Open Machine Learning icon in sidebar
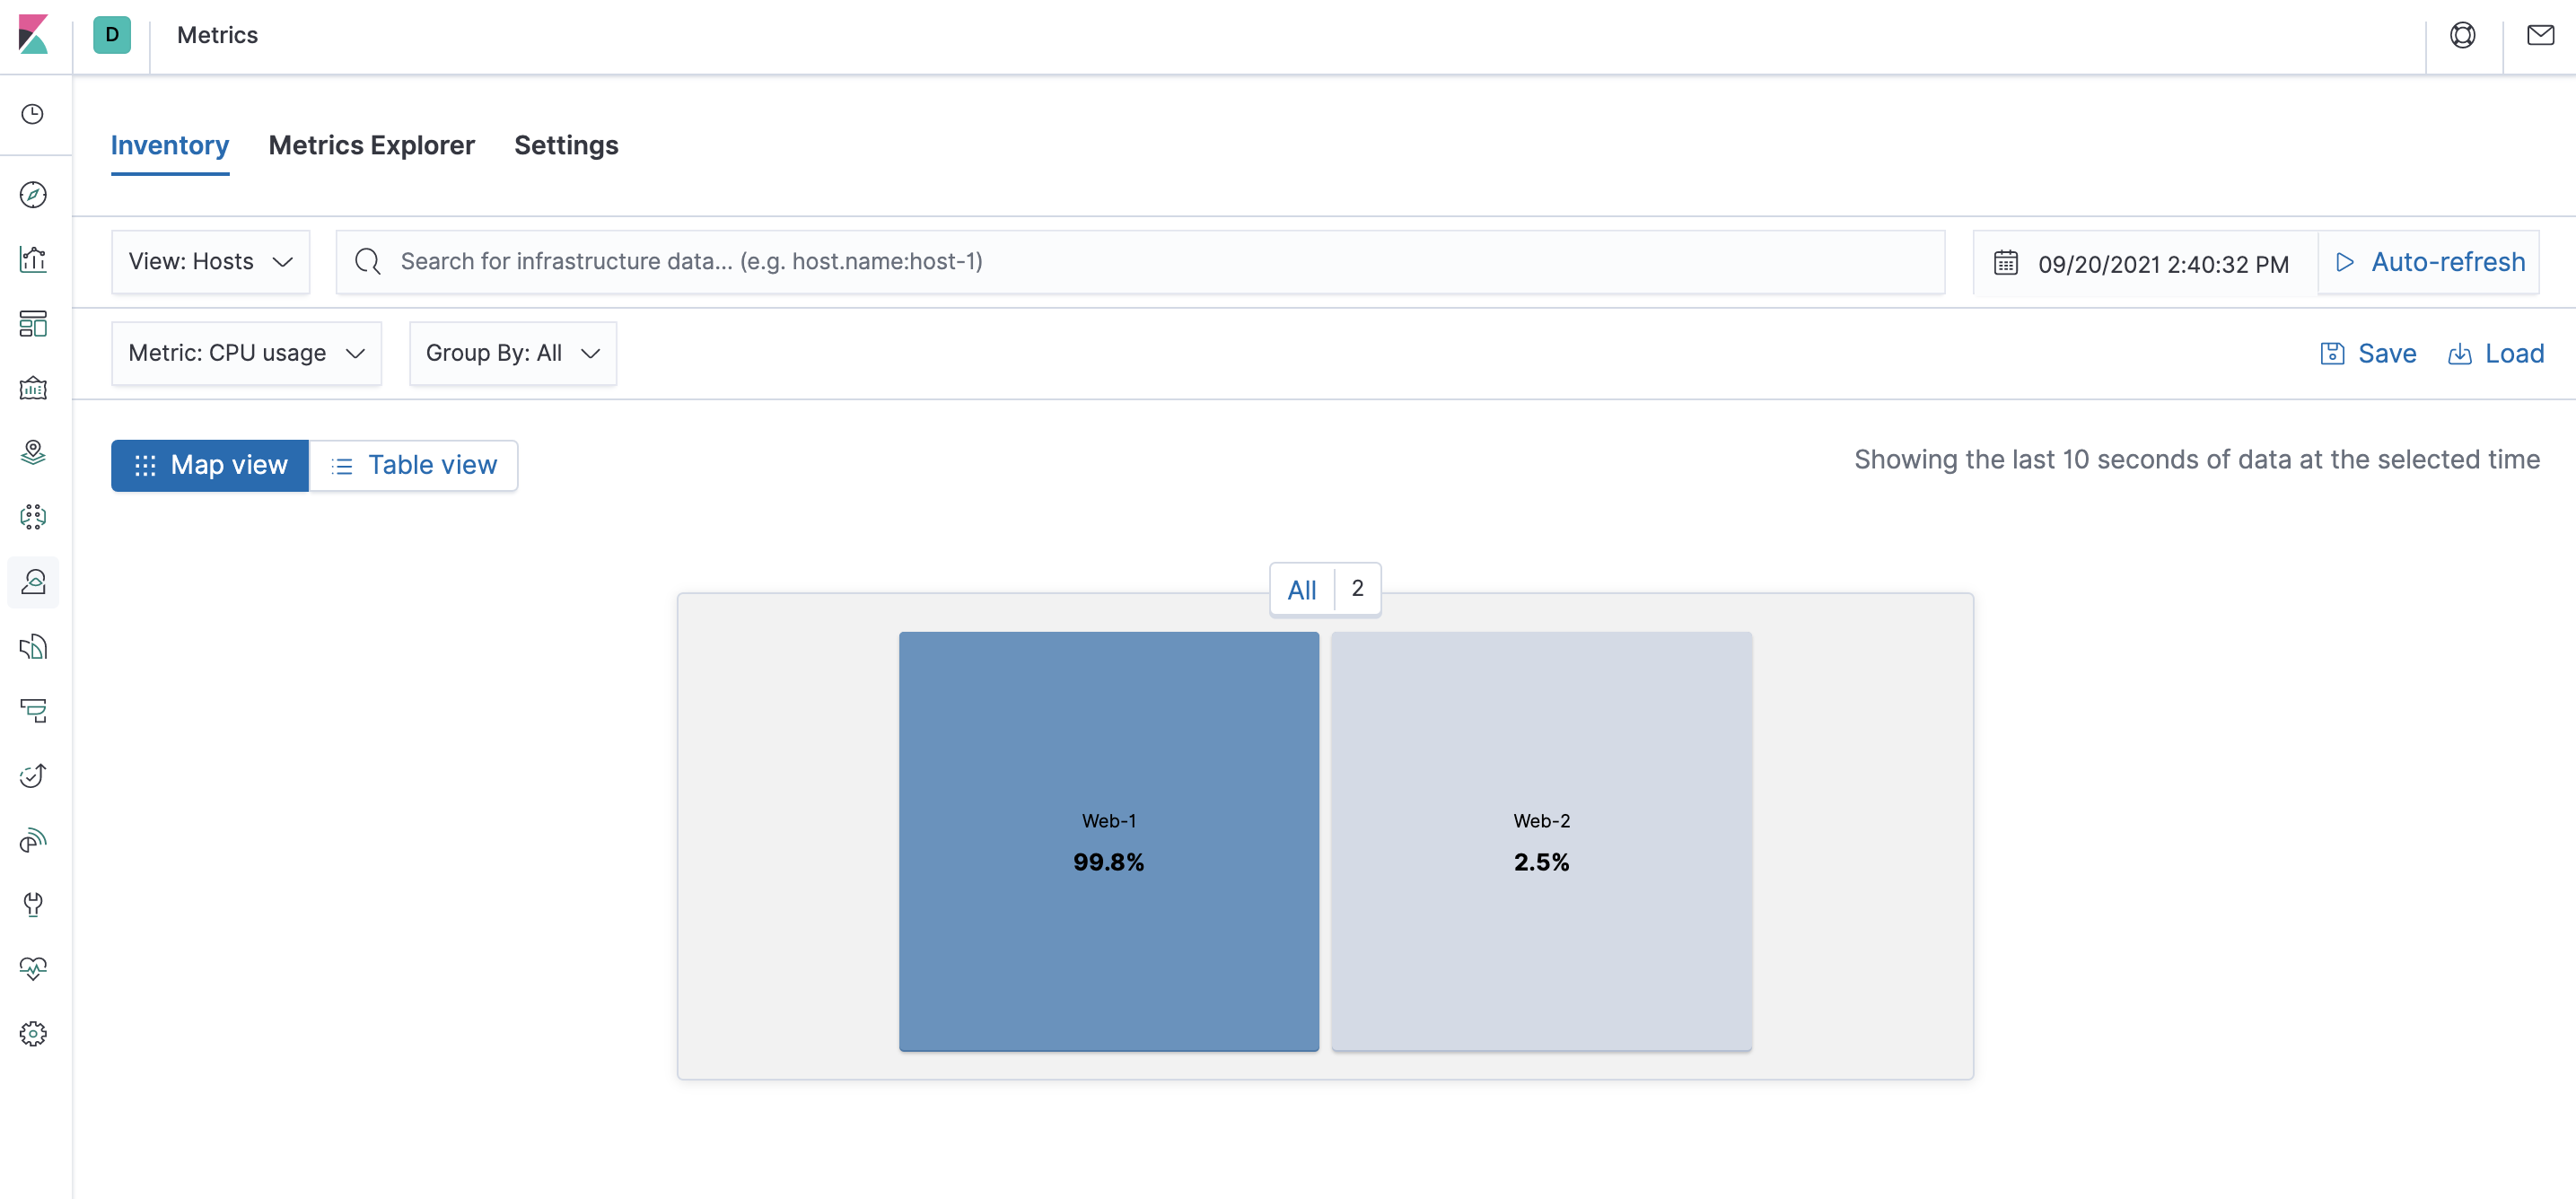 point(33,517)
